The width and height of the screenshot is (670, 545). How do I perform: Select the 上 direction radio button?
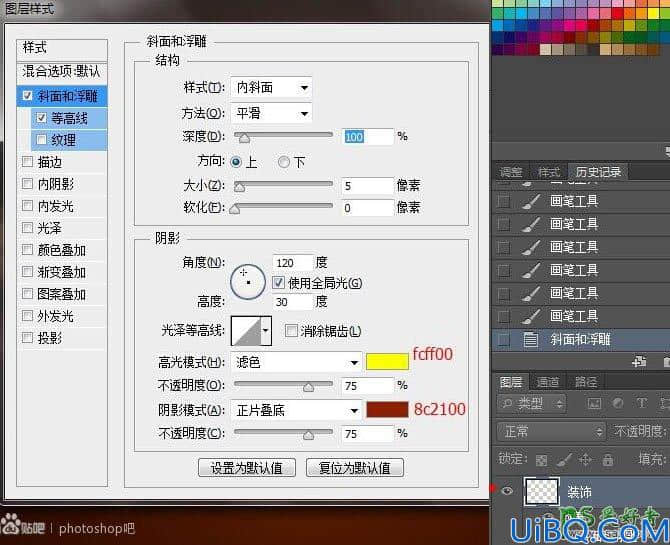(x=236, y=162)
